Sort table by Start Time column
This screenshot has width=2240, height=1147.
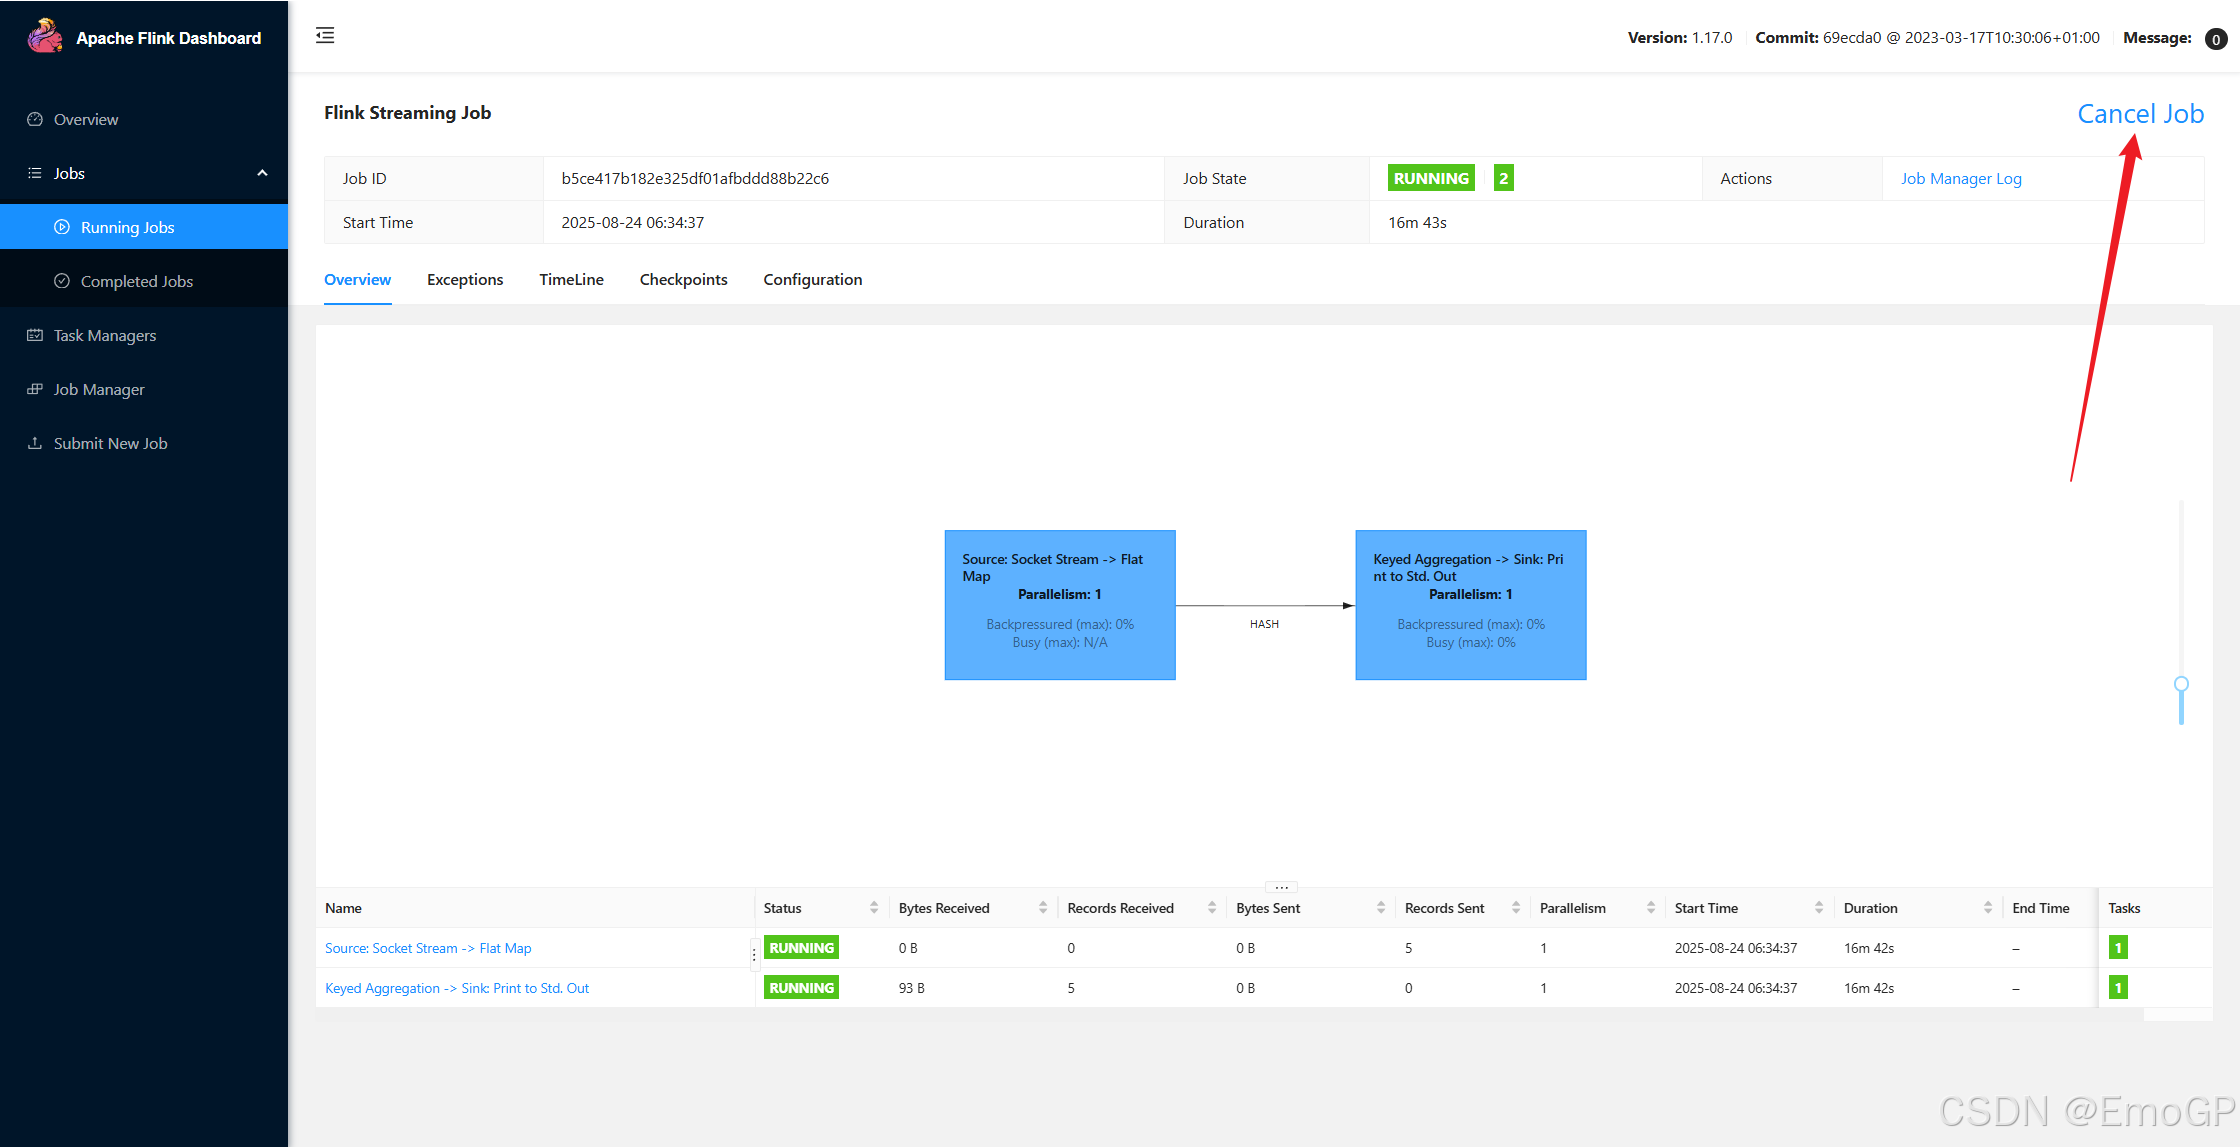point(1819,908)
